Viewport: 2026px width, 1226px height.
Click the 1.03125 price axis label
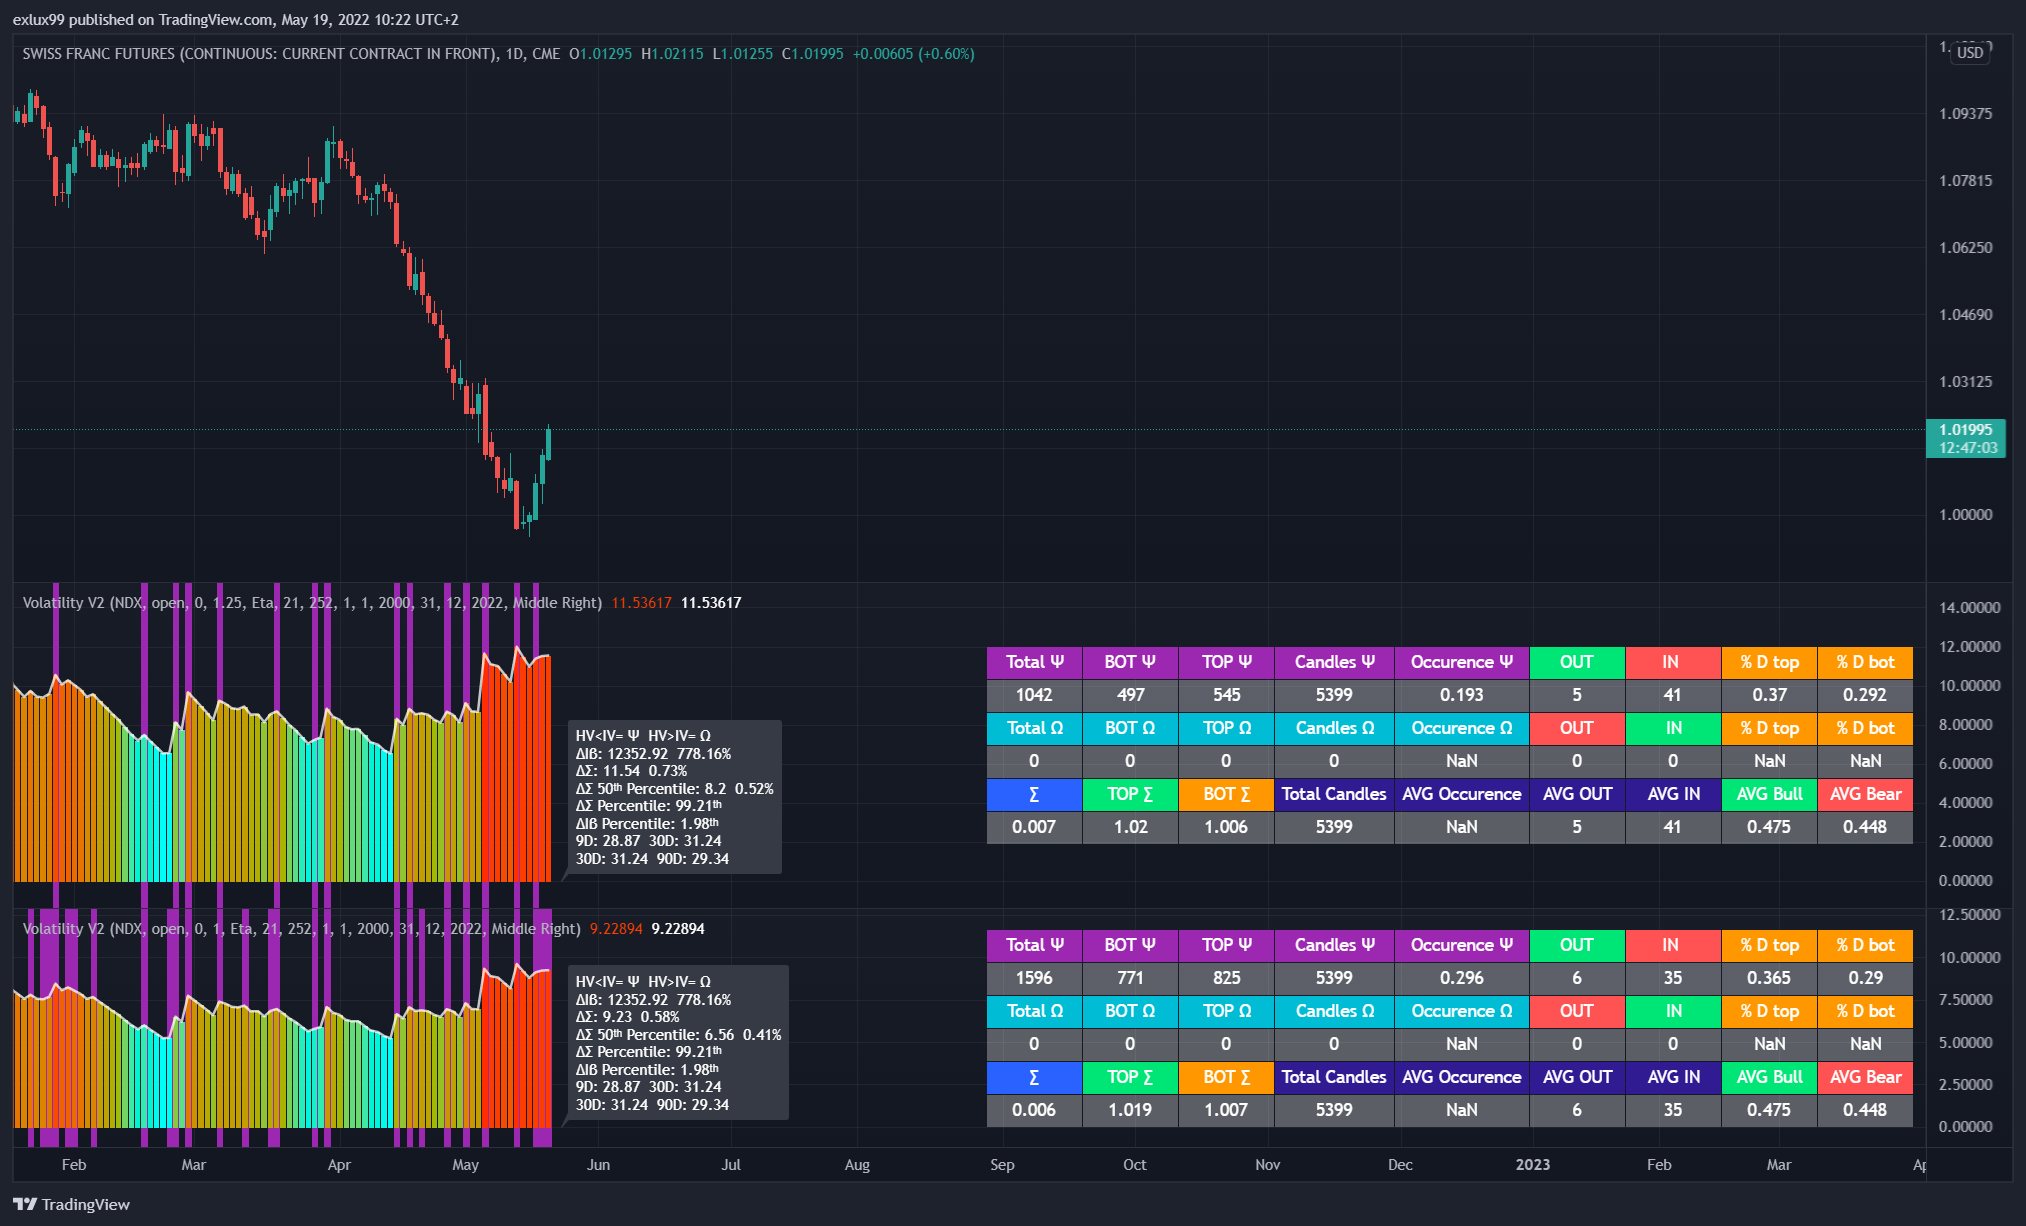click(x=1965, y=382)
